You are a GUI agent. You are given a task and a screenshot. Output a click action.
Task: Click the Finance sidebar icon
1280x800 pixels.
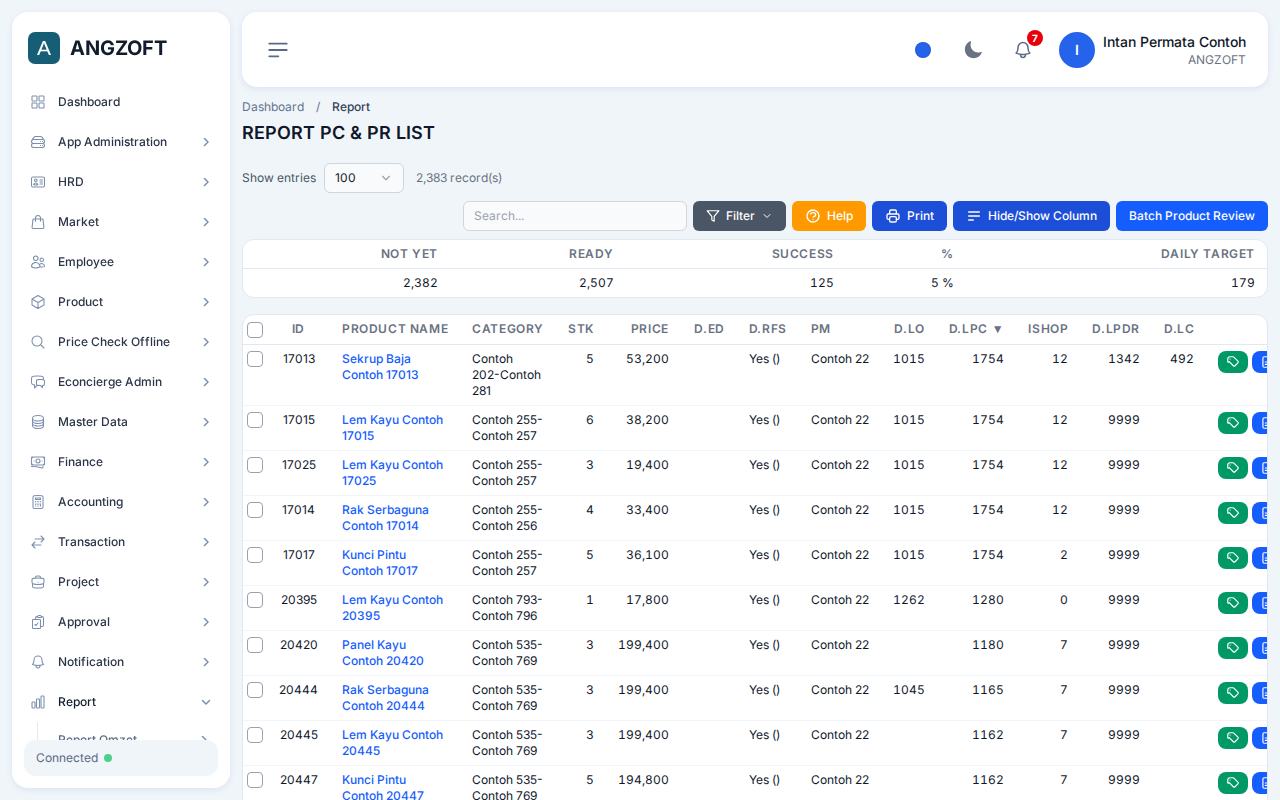click(x=38, y=462)
